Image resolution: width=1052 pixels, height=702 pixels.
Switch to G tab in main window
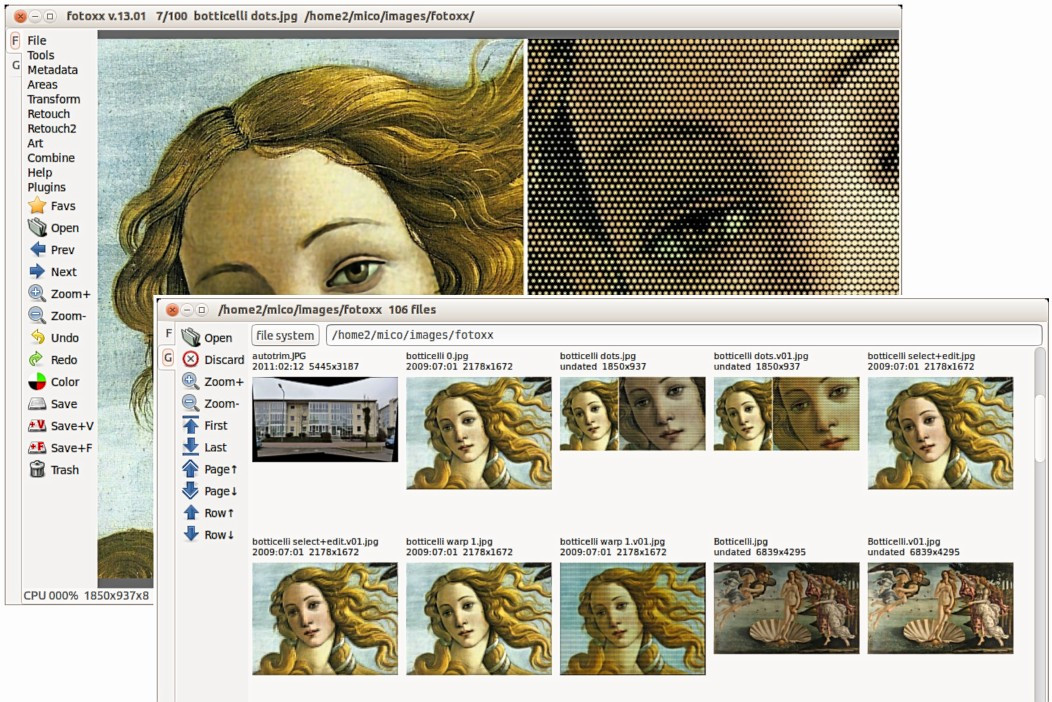[15, 65]
